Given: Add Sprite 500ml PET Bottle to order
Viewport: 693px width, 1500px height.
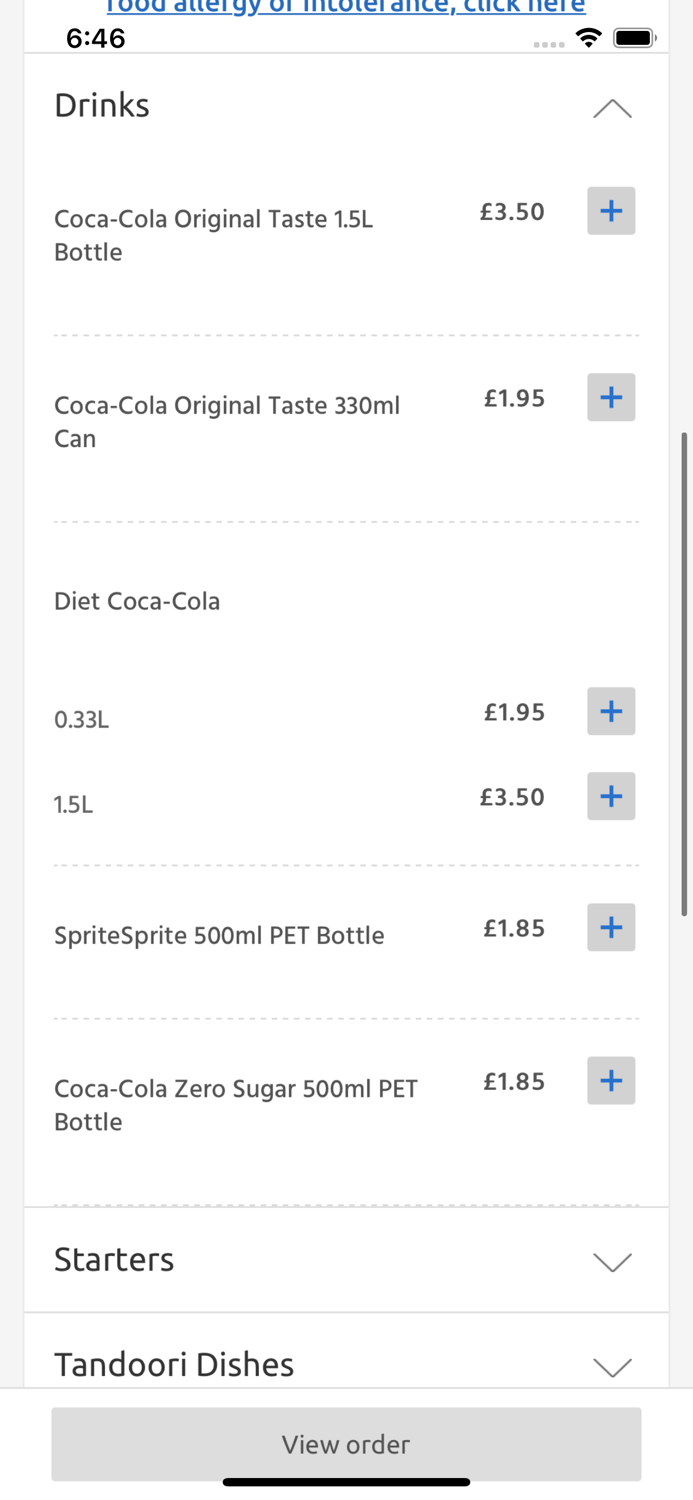Looking at the screenshot, I should 611,927.
